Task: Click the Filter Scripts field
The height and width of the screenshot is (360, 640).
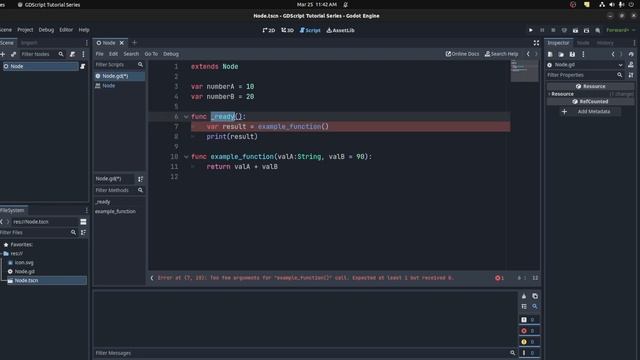Action: pos(119,64)
